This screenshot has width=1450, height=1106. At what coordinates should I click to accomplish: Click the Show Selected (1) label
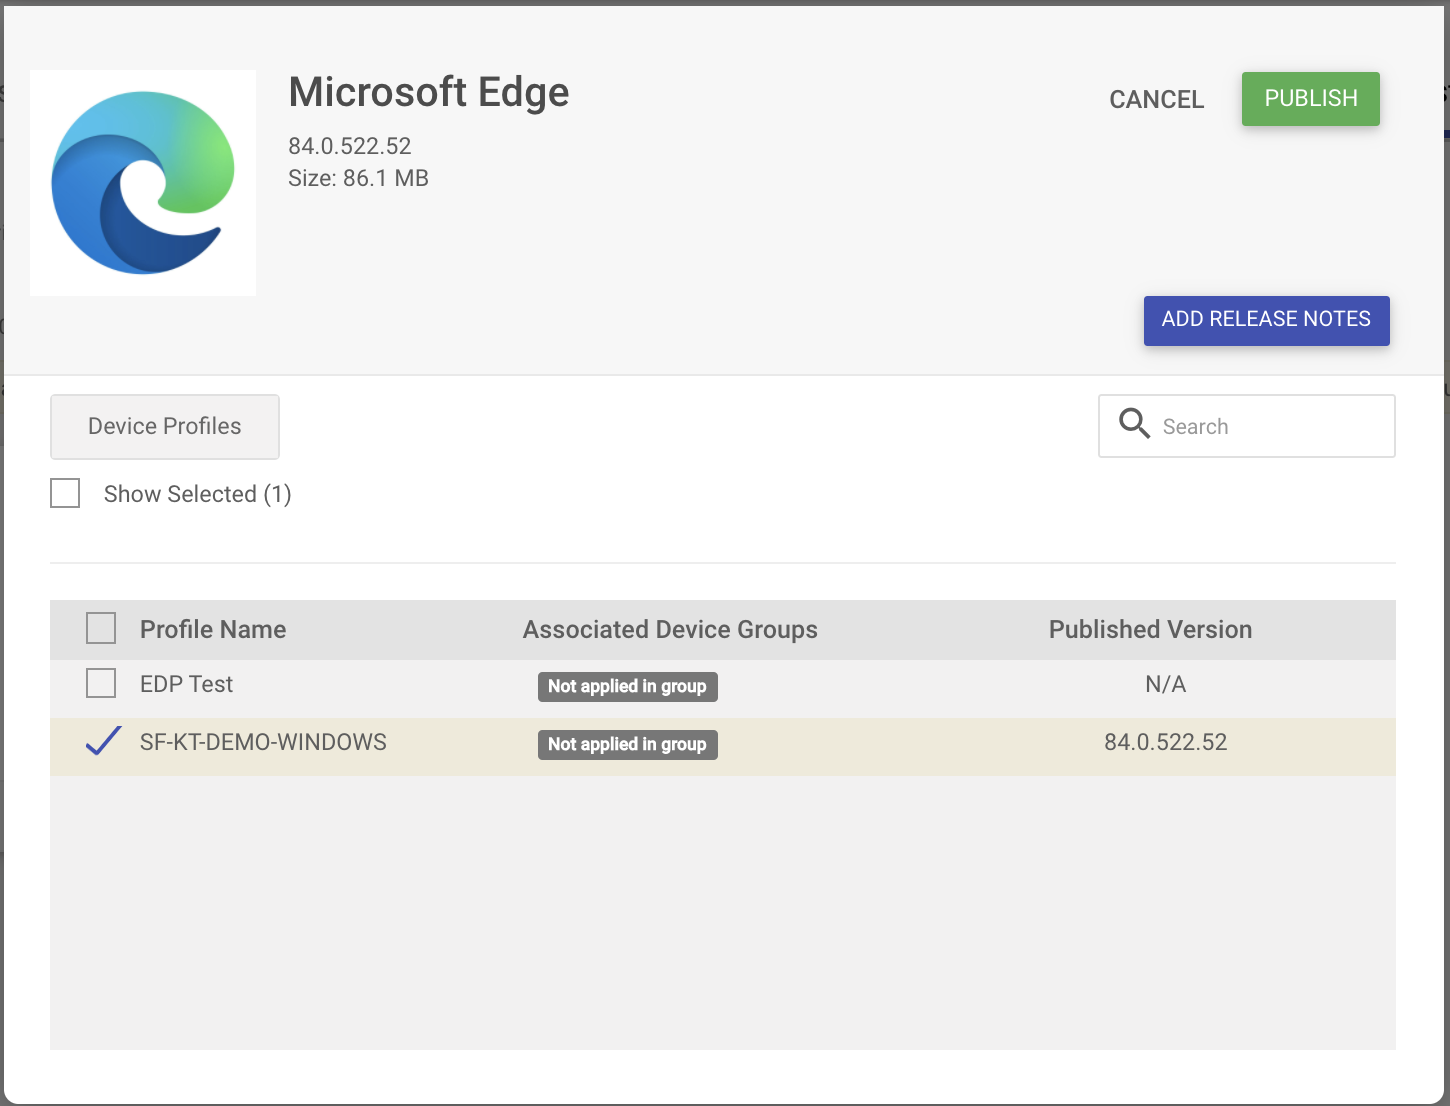[197, 494]
